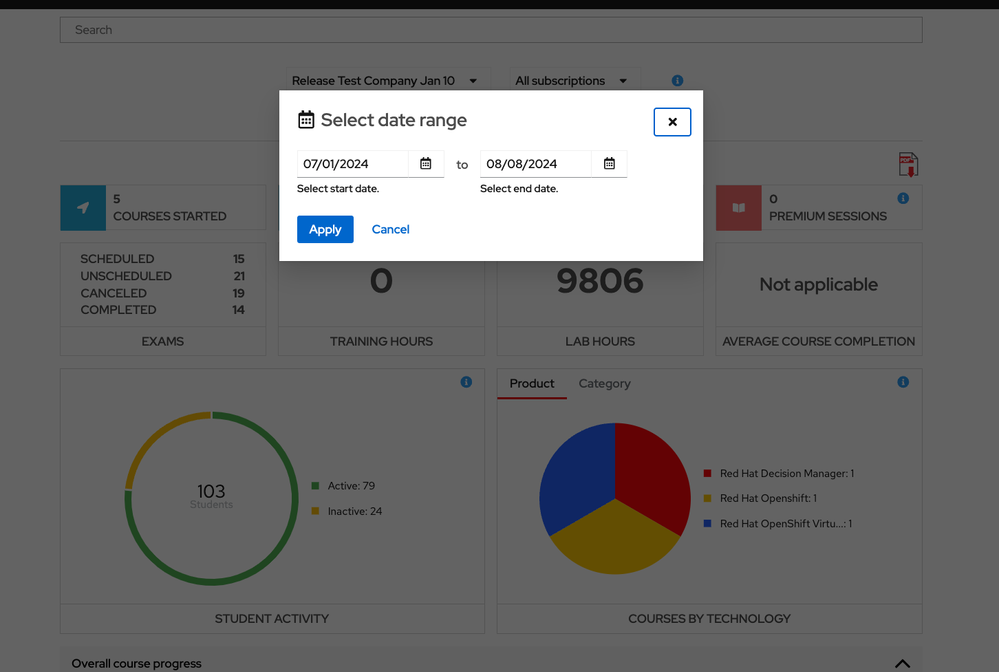Click the end date input field

pos(535,164)
